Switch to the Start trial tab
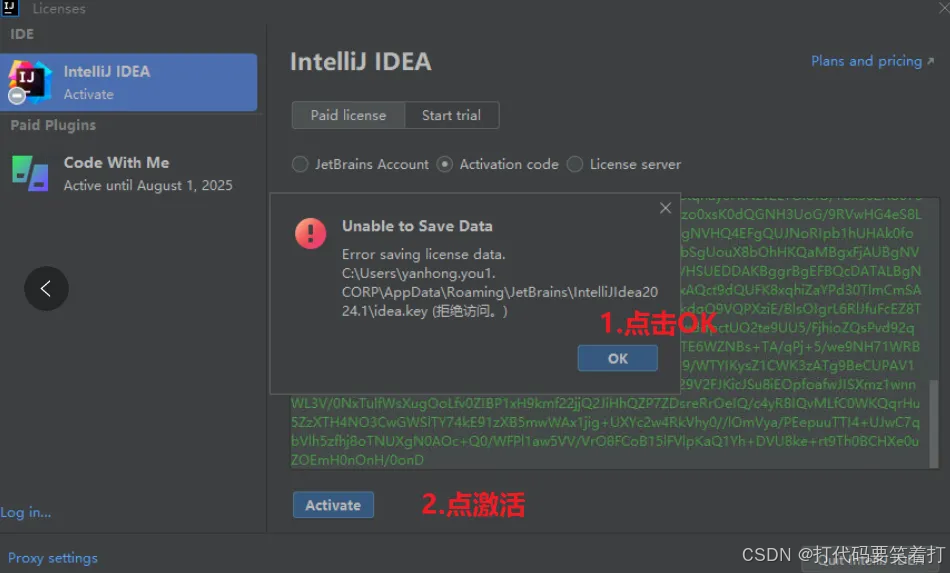Viewport: 950px width, 573px height. tap(451, 115)
